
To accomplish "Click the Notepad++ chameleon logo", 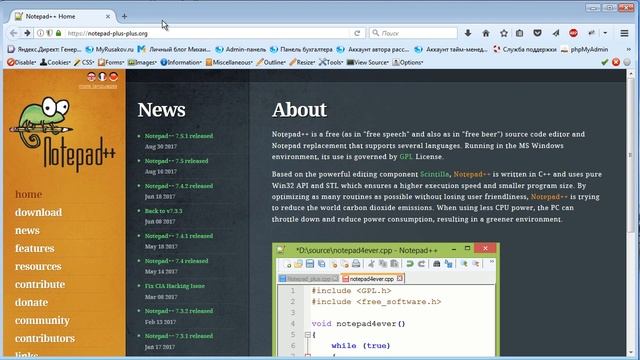I will coord(63,134).
